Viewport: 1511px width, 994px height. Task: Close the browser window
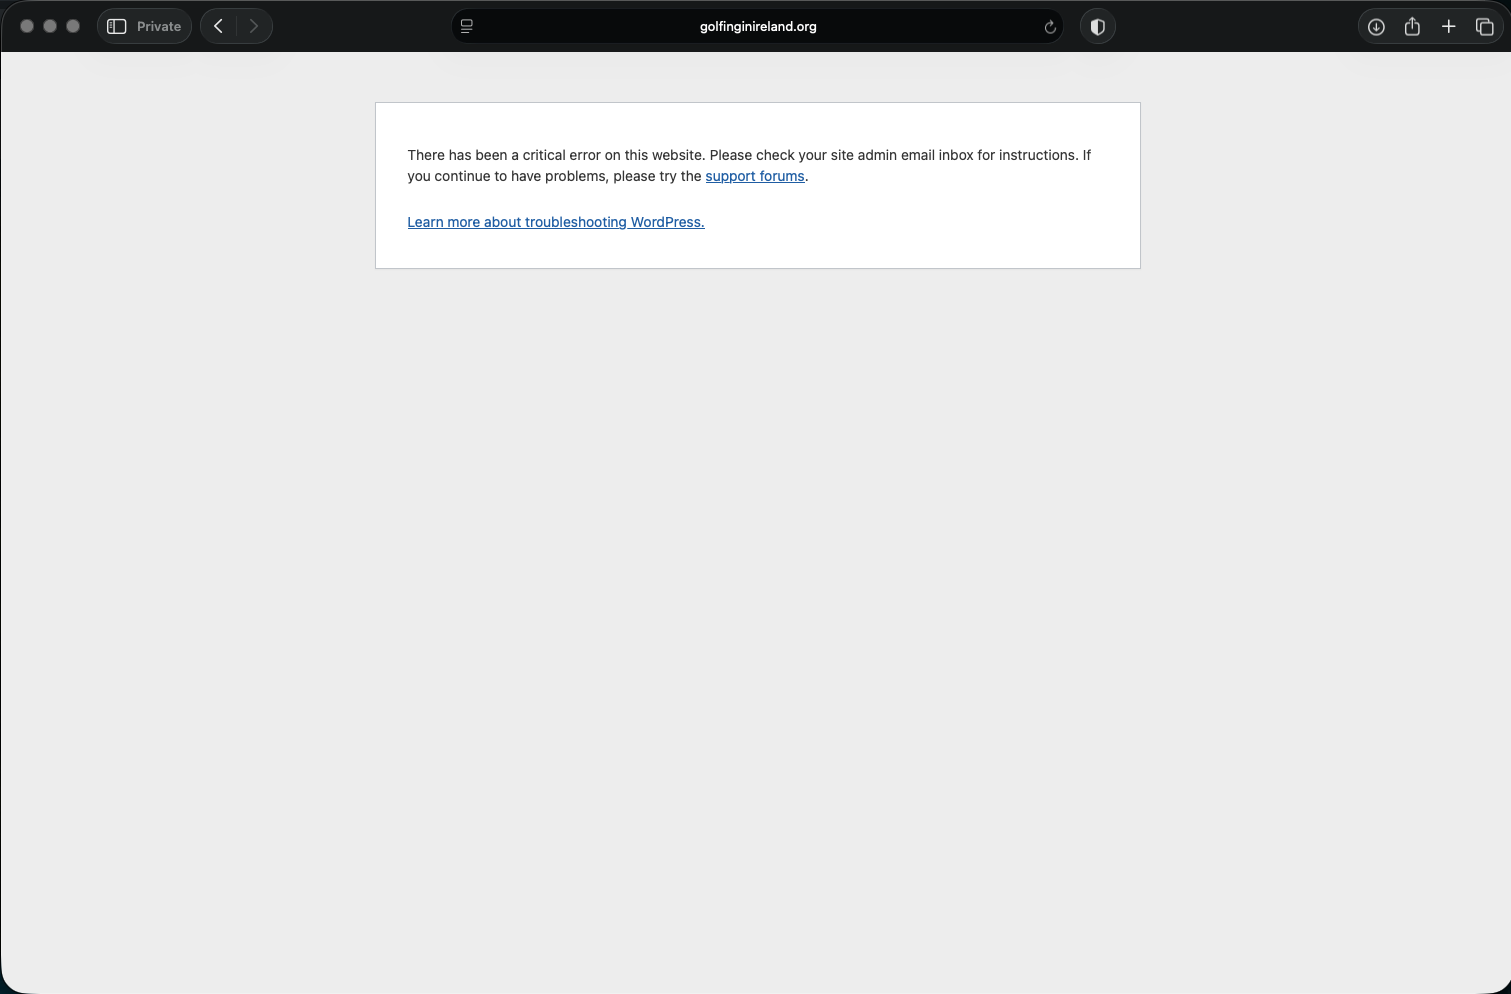[x=27, y=27]
